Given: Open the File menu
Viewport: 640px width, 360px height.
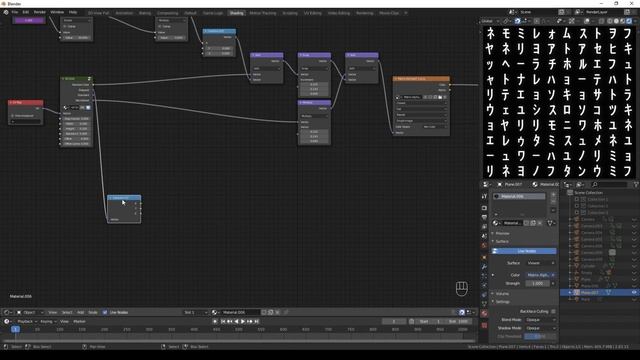Looking at the screenshot, I should tap(15, 12).
